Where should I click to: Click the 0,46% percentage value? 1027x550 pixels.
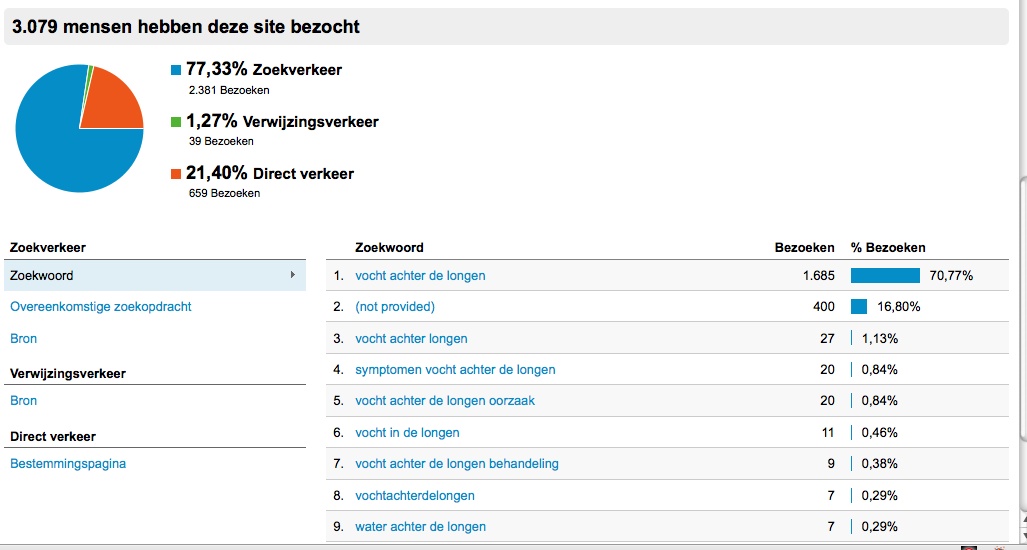880,433
